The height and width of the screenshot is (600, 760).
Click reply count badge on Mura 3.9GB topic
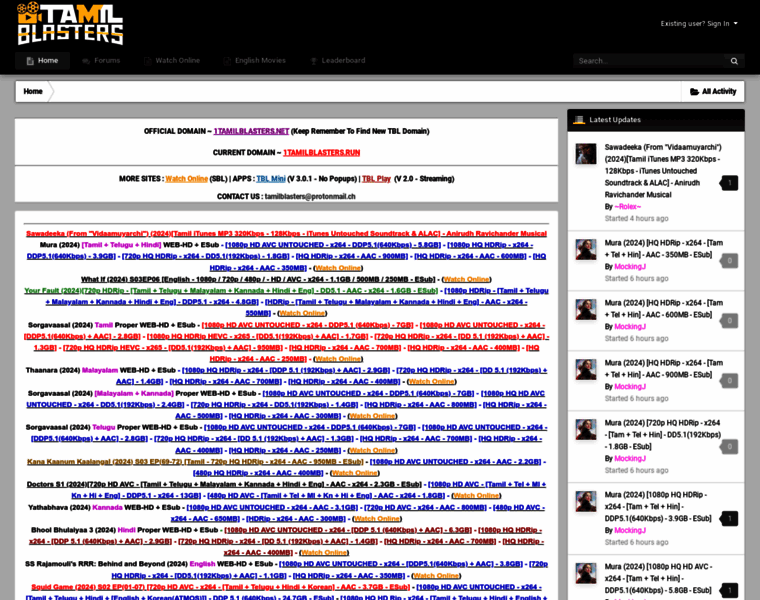click(729, 519)
